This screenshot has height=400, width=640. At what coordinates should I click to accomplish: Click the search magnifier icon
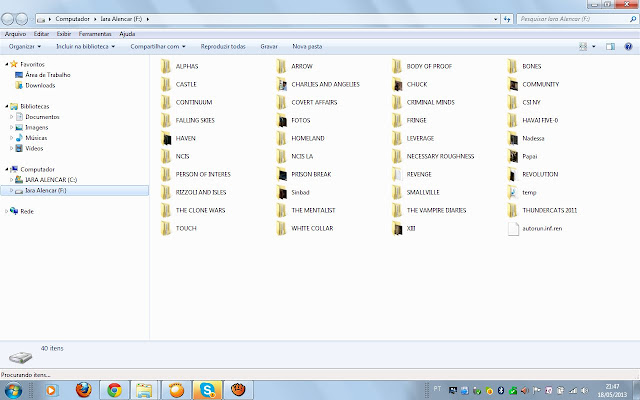633,19
